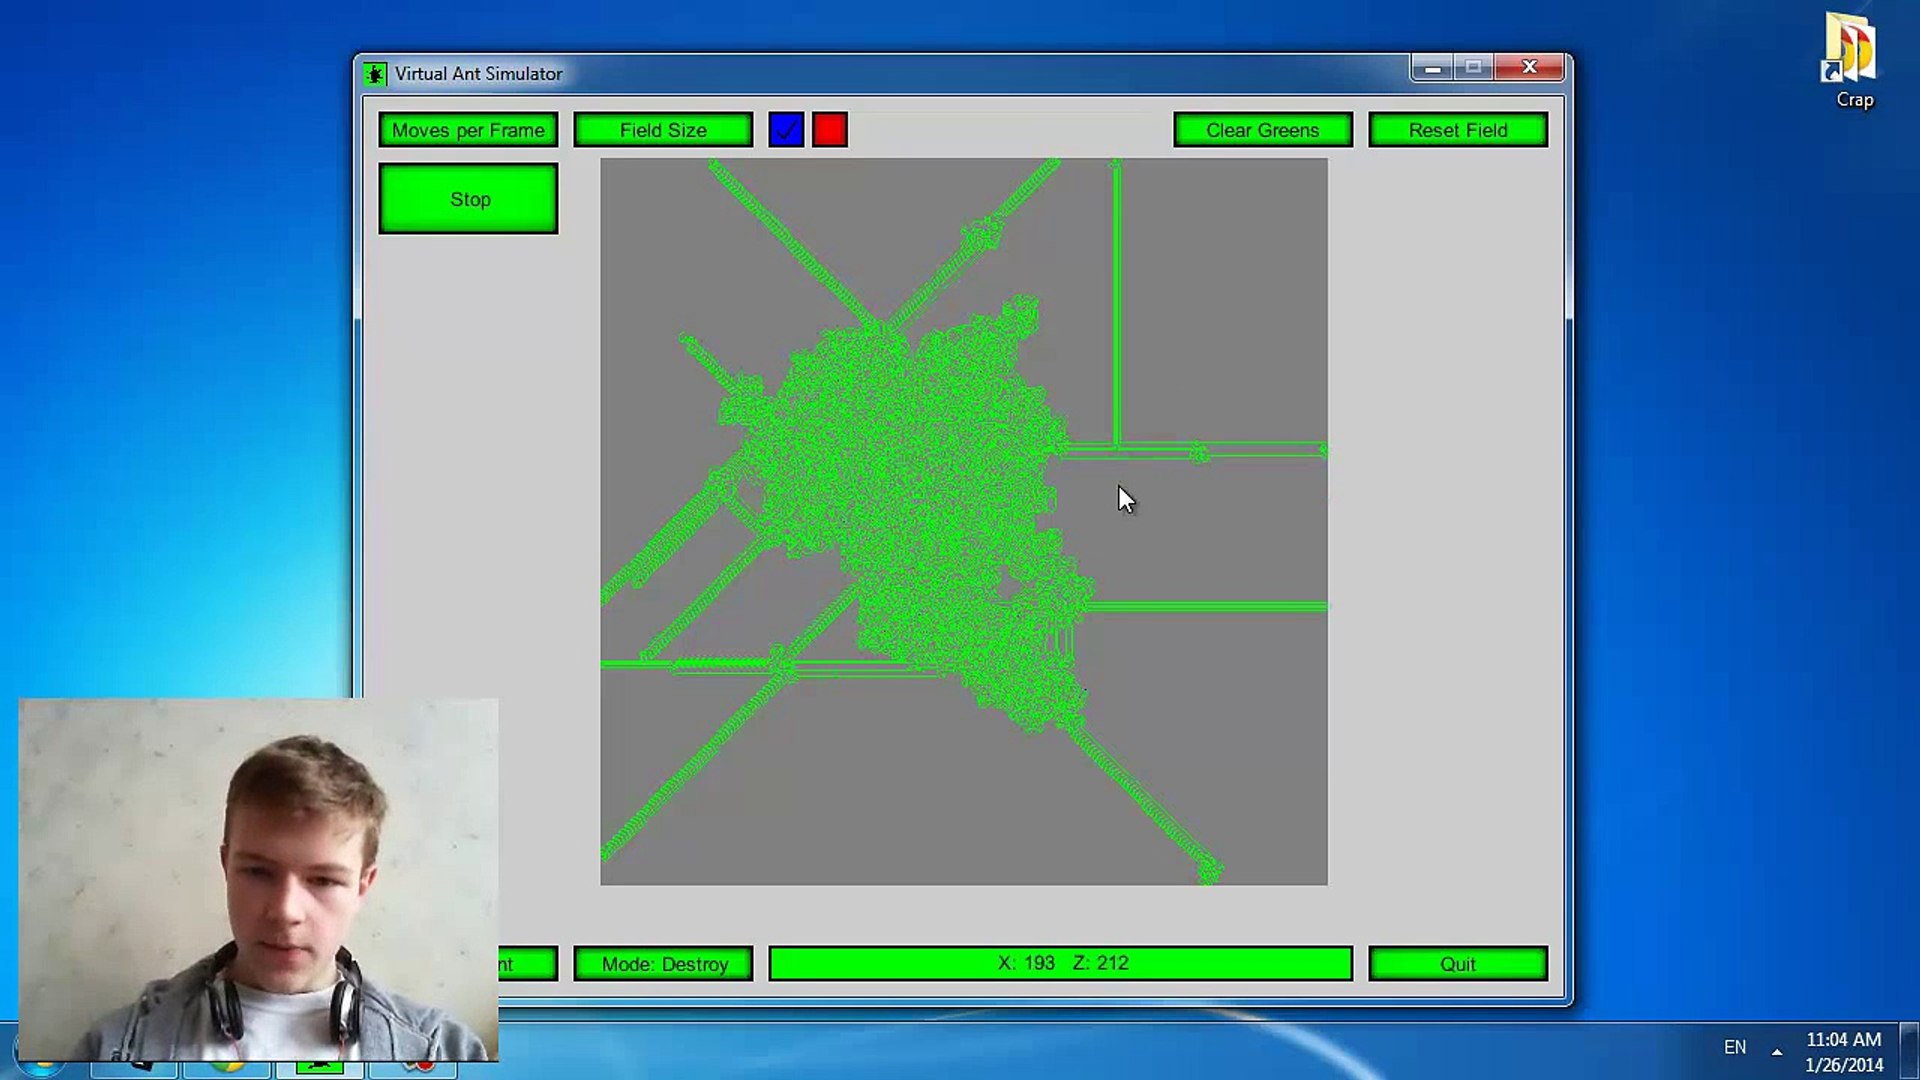Open the taskbar clock and date
Viewport: 1920px width, 1080px height.
coord(1843,1052)
